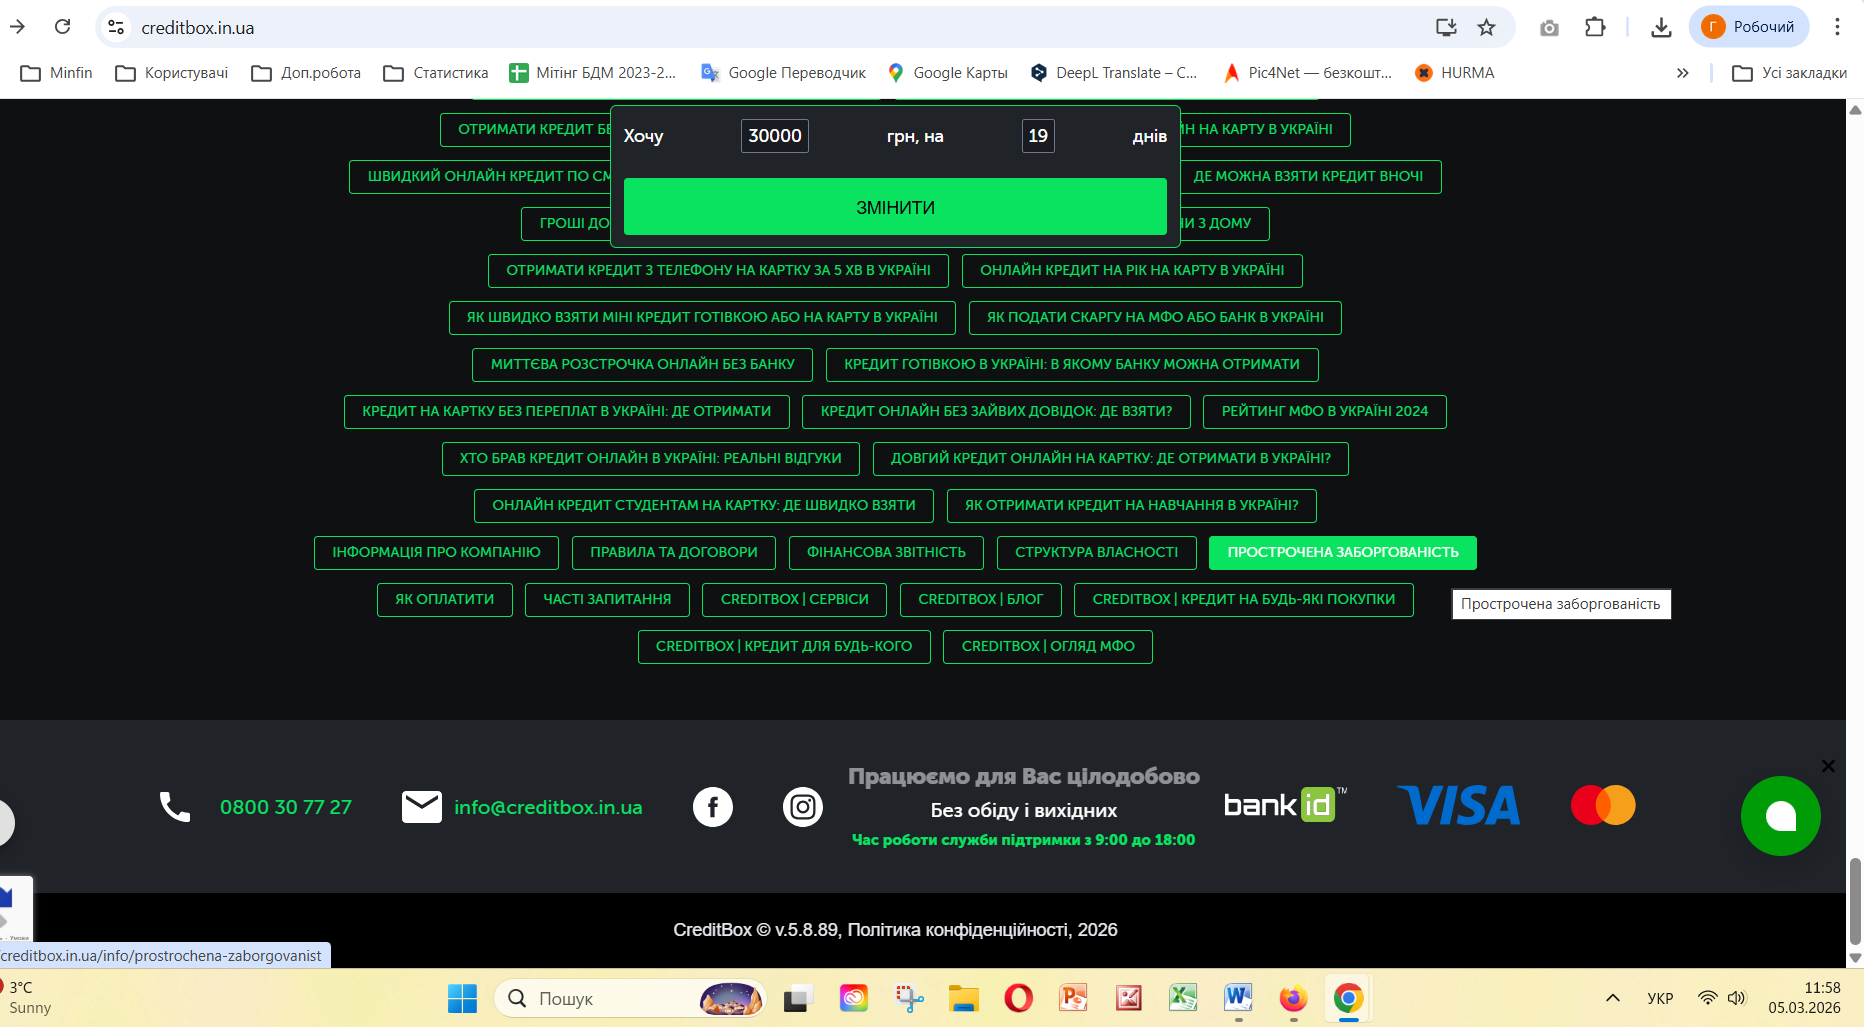The width and height of the screenshot is (1864, 1027).
Task: Show hidden system tray icons chevron
Action: coord(1612,998)
